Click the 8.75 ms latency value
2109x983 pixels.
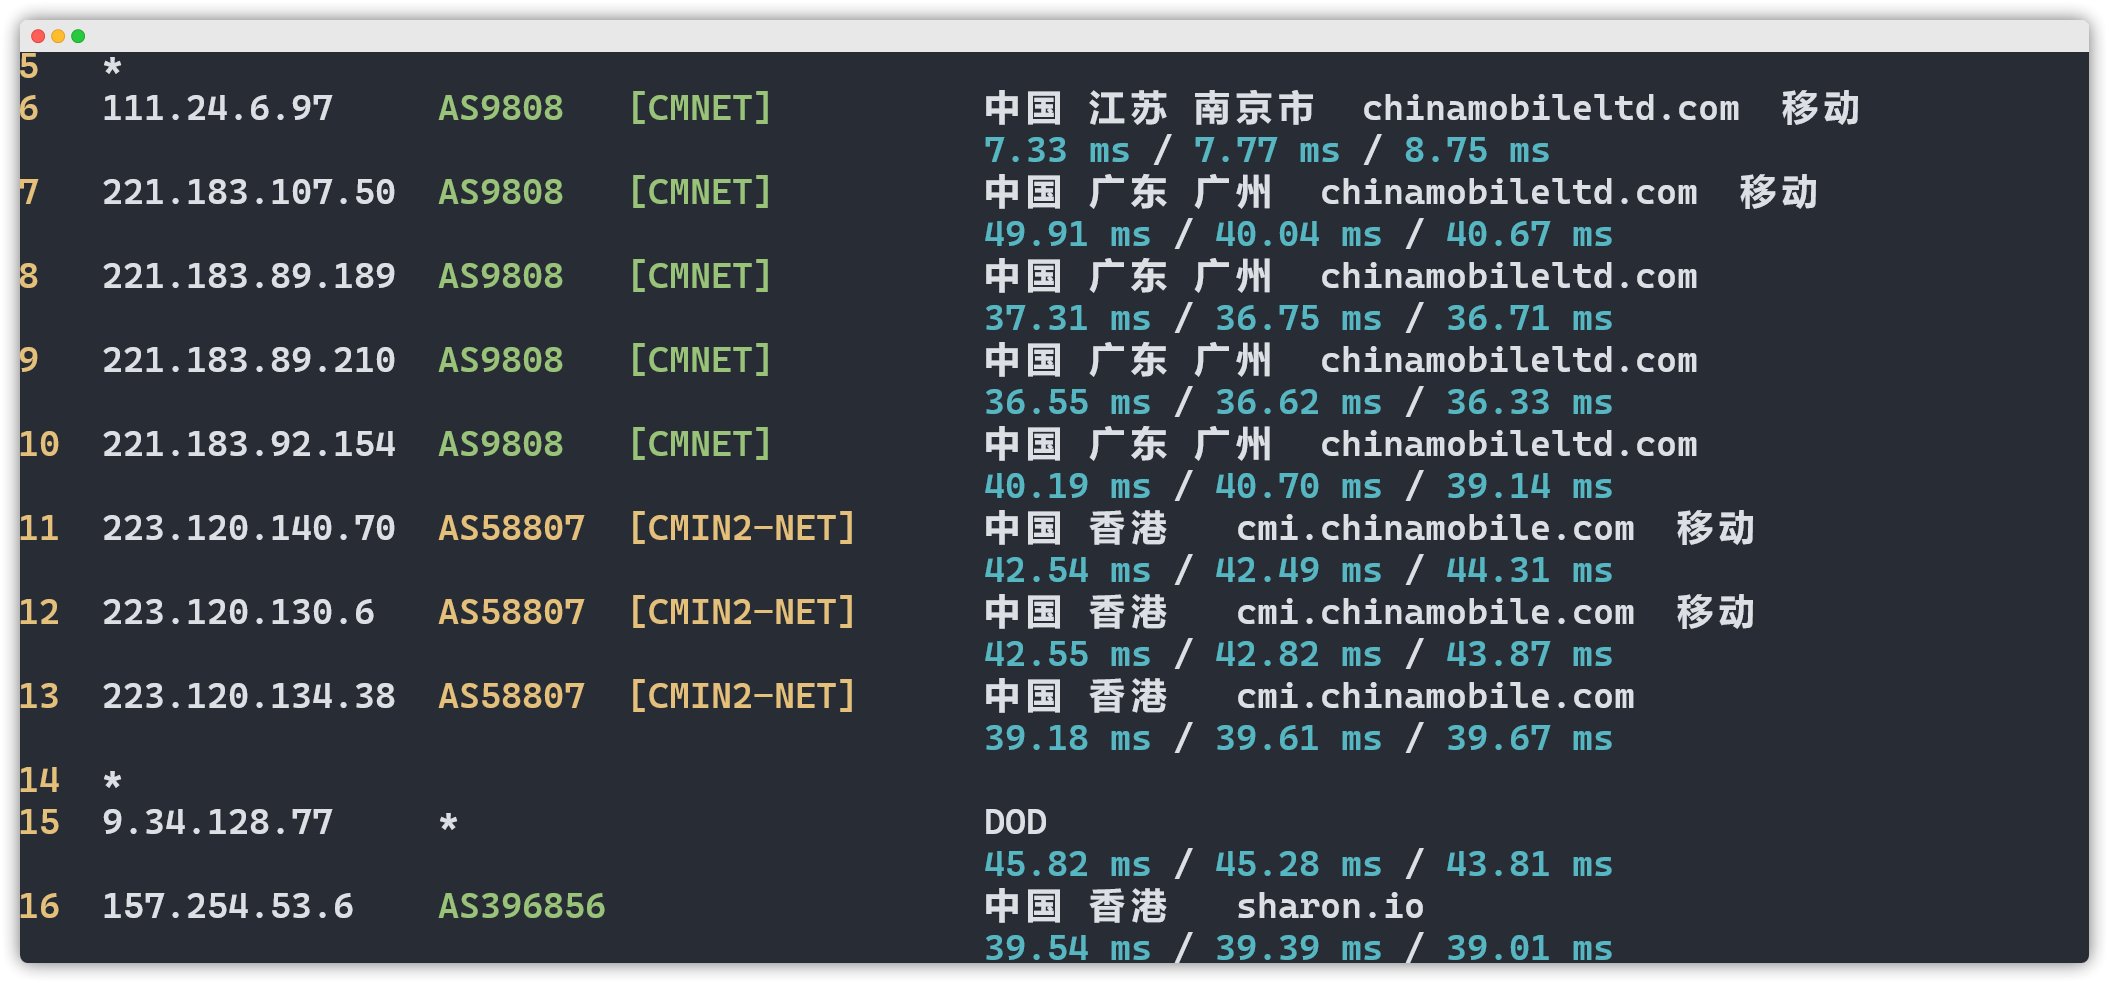(x=1477, y=150)
